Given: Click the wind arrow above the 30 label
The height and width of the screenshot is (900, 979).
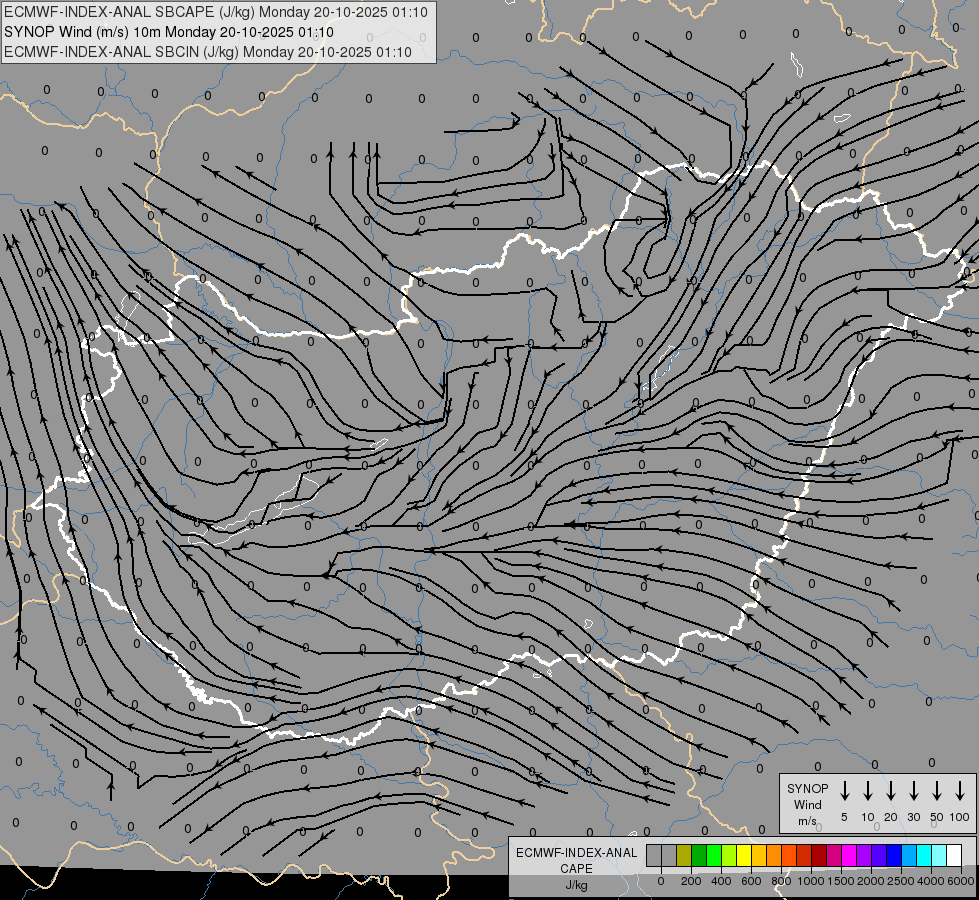Looking at the screenshot, I should [x=913, y=791].
